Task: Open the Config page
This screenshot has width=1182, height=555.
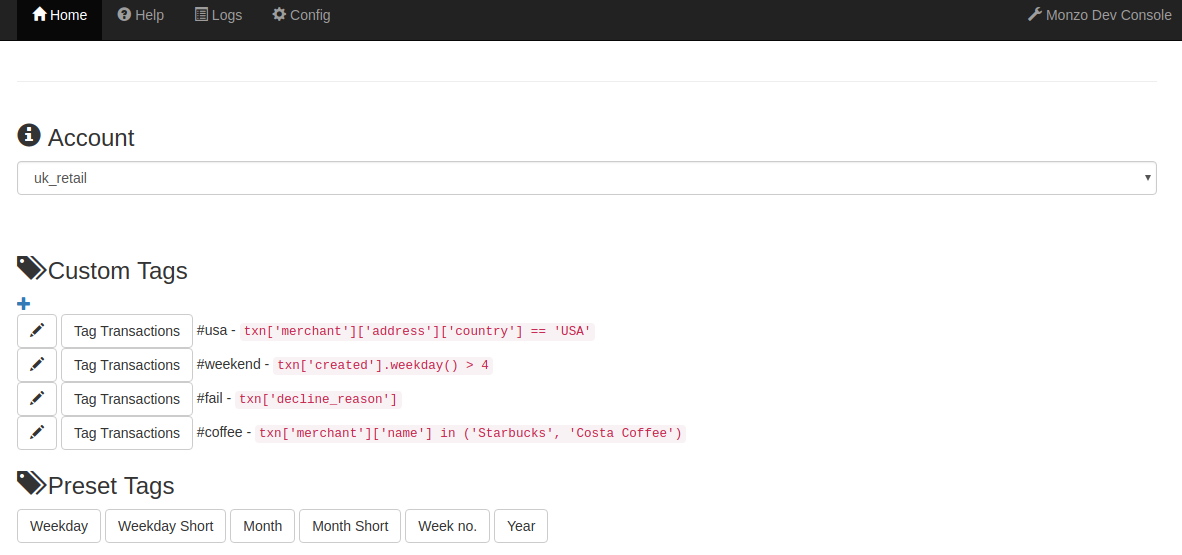Action: point(301,15)
